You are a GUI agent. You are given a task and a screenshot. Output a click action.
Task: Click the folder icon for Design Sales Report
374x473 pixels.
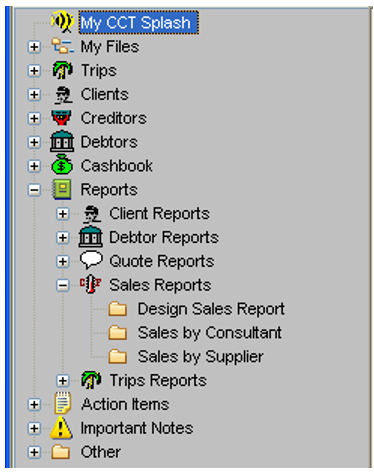pos(118,309)
